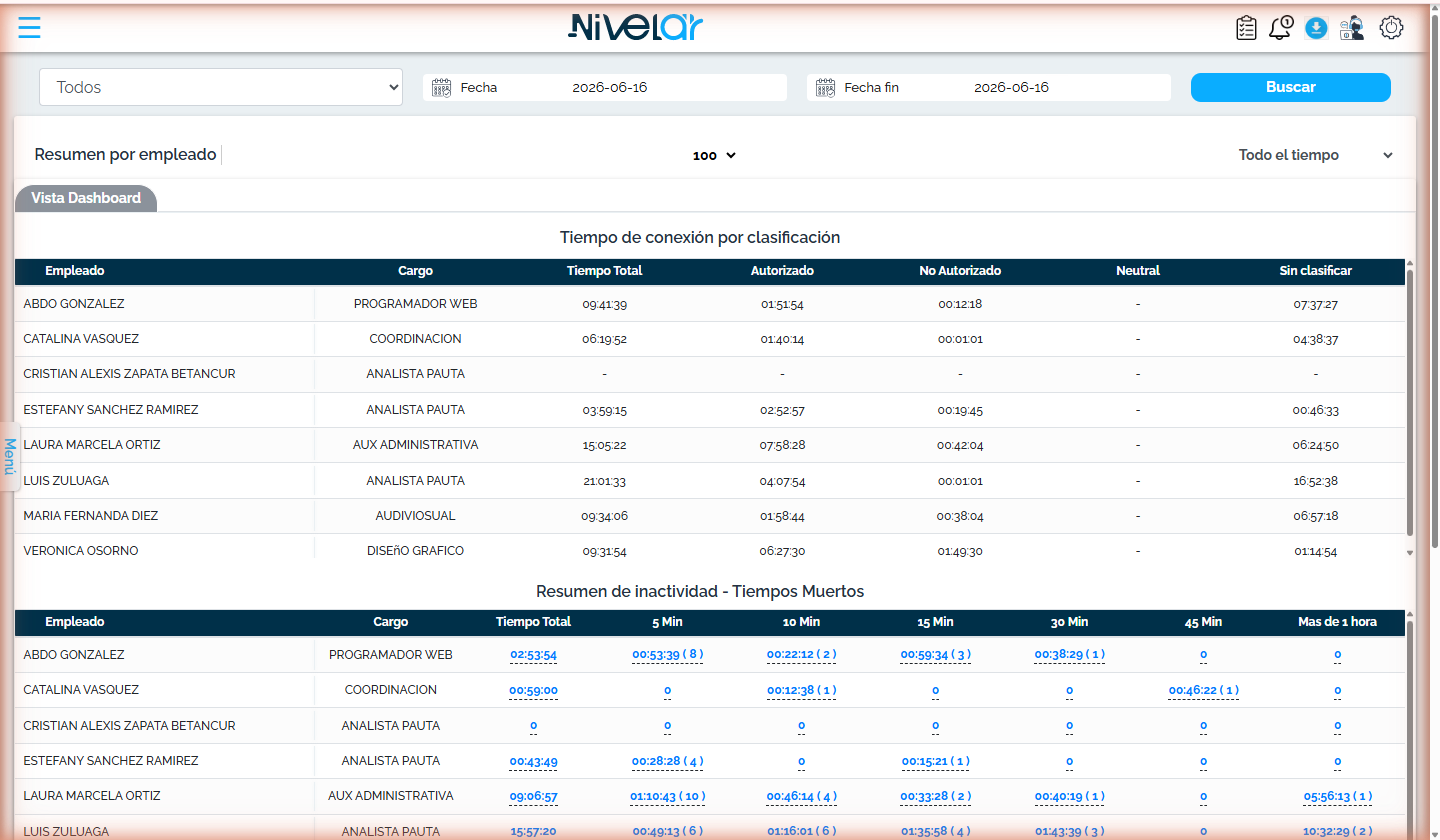Click the Sin clasificar column header
1440x840 pixels.
(1315, 271)
